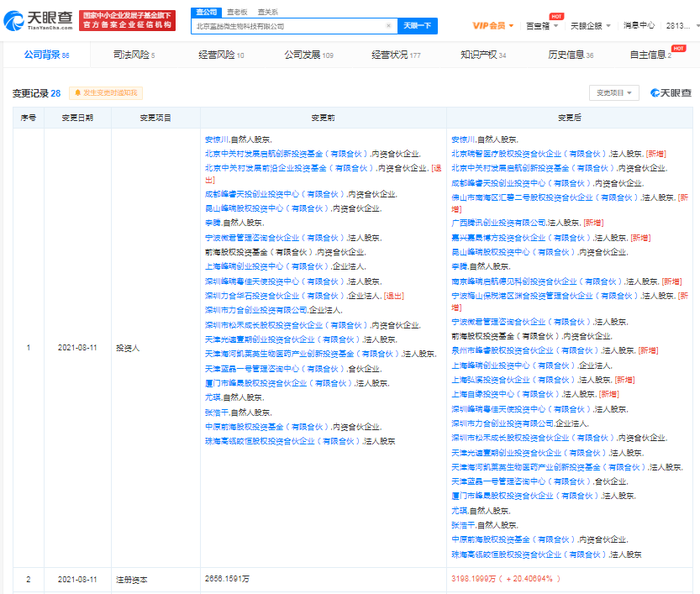Screen dimensions: 700x594
Task: Open 珠海高瓴皎恒股权投资合伙企业 in 变更后 column
Action: pyautogui.click(x=529, y=554)
